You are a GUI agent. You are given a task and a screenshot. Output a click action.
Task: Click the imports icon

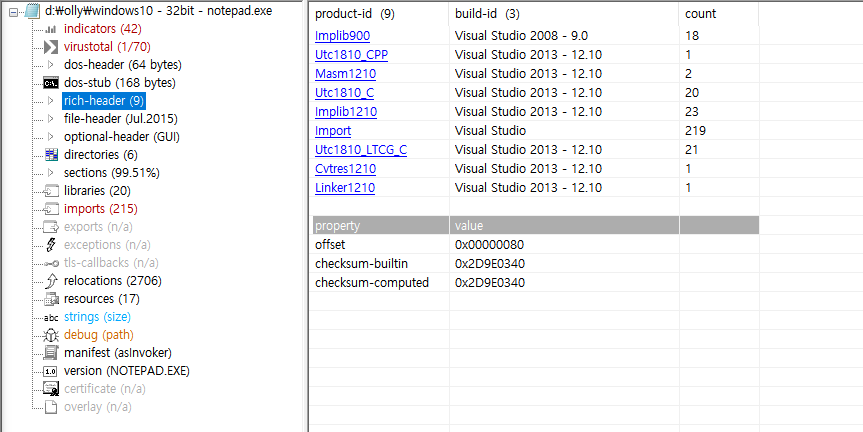click(51, 209)
